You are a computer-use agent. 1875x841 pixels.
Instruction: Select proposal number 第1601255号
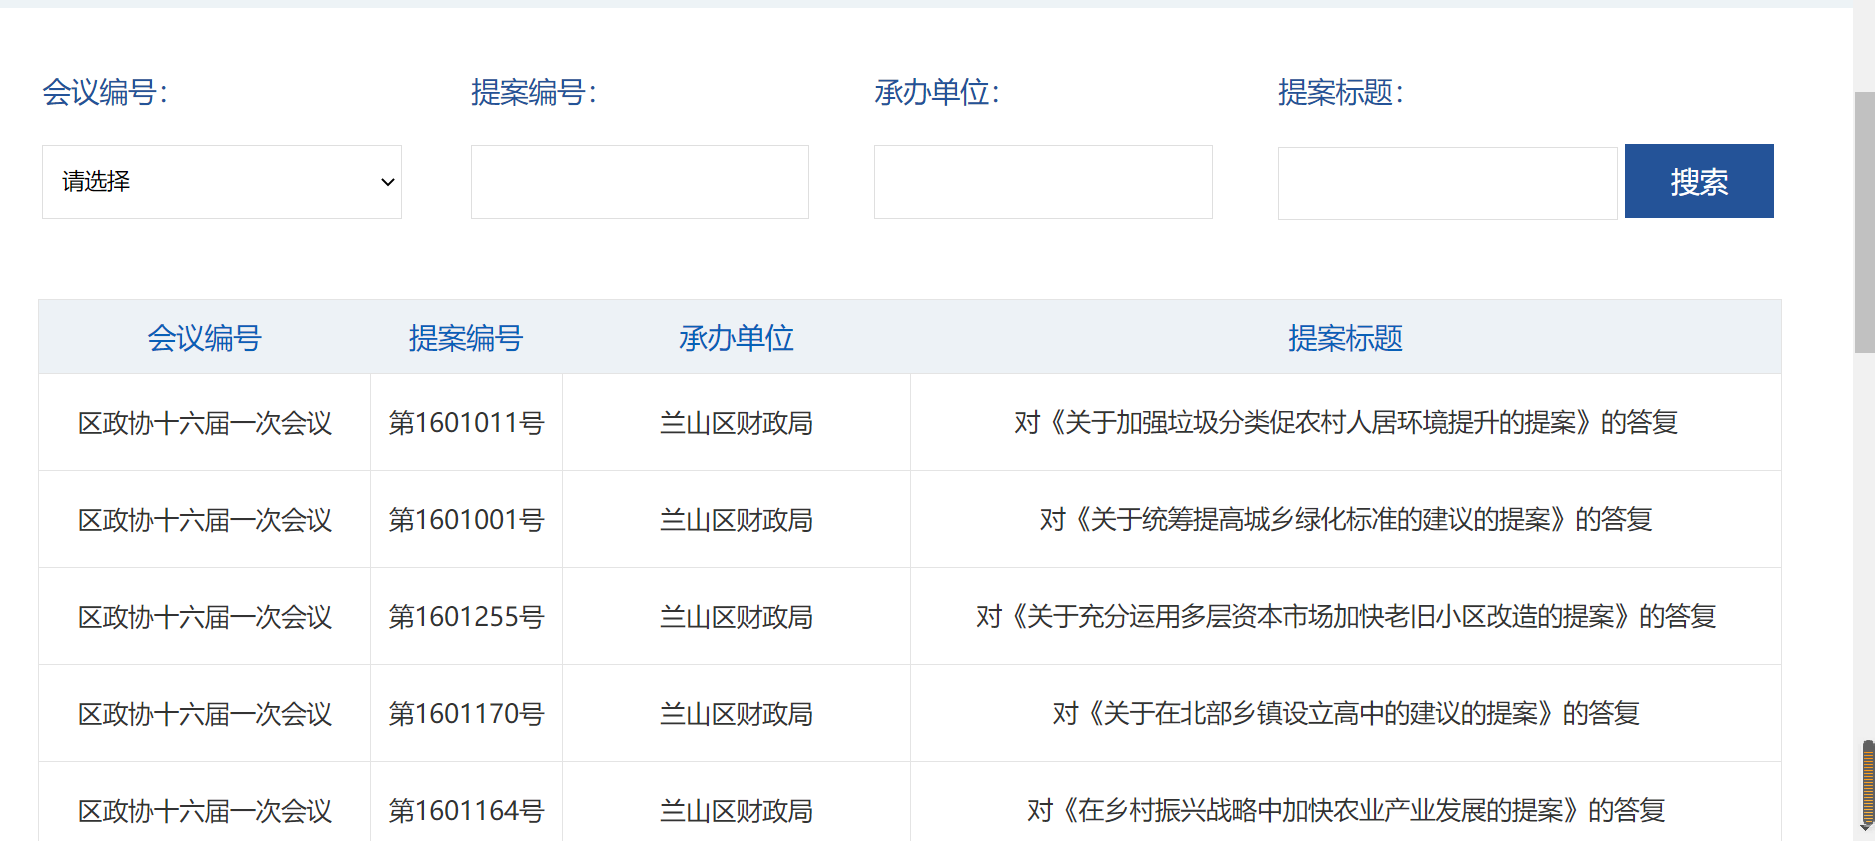tap(466, 617)
